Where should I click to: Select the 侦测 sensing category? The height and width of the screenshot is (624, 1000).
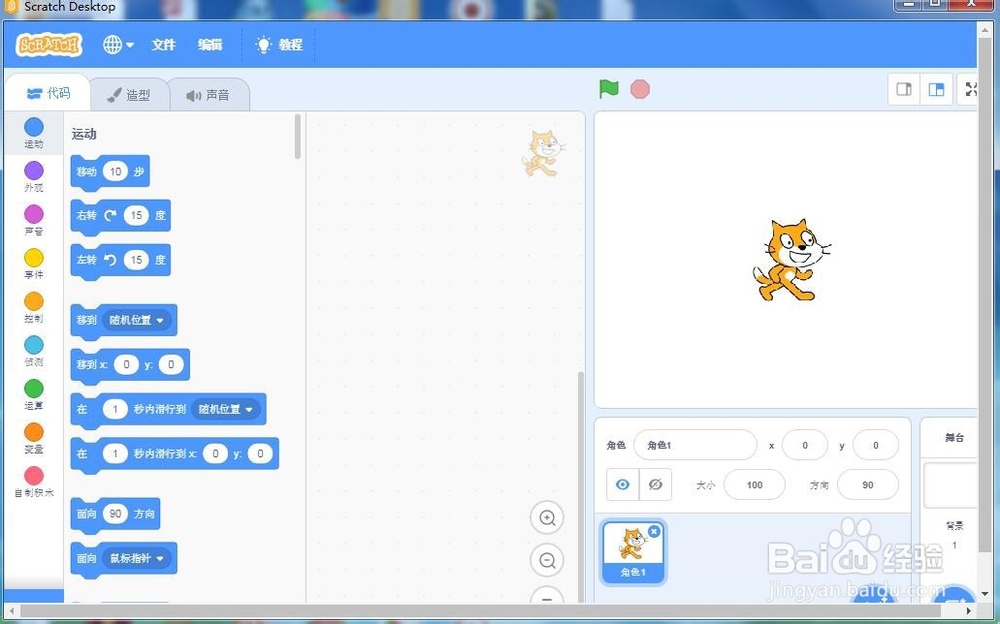click(x=34, y=351)
